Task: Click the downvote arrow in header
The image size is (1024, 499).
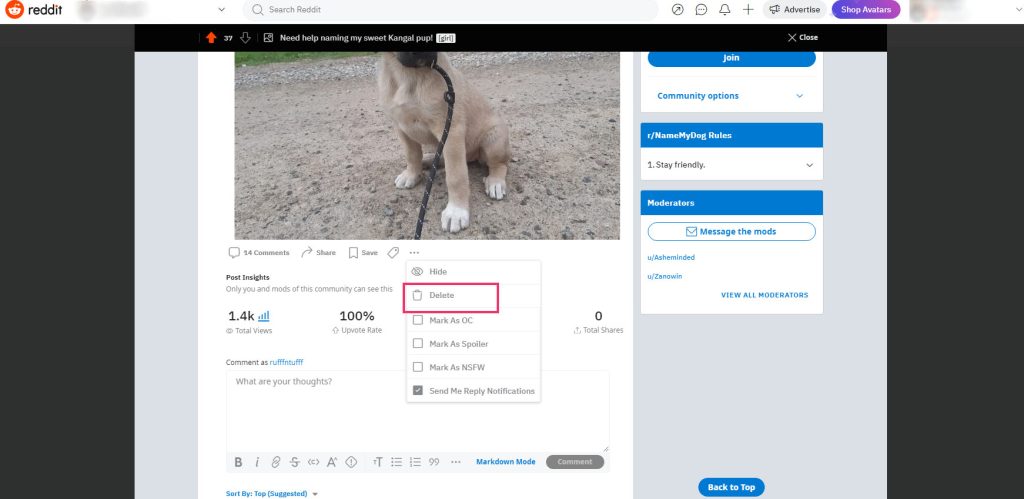Action: click(x=245, y=38)
